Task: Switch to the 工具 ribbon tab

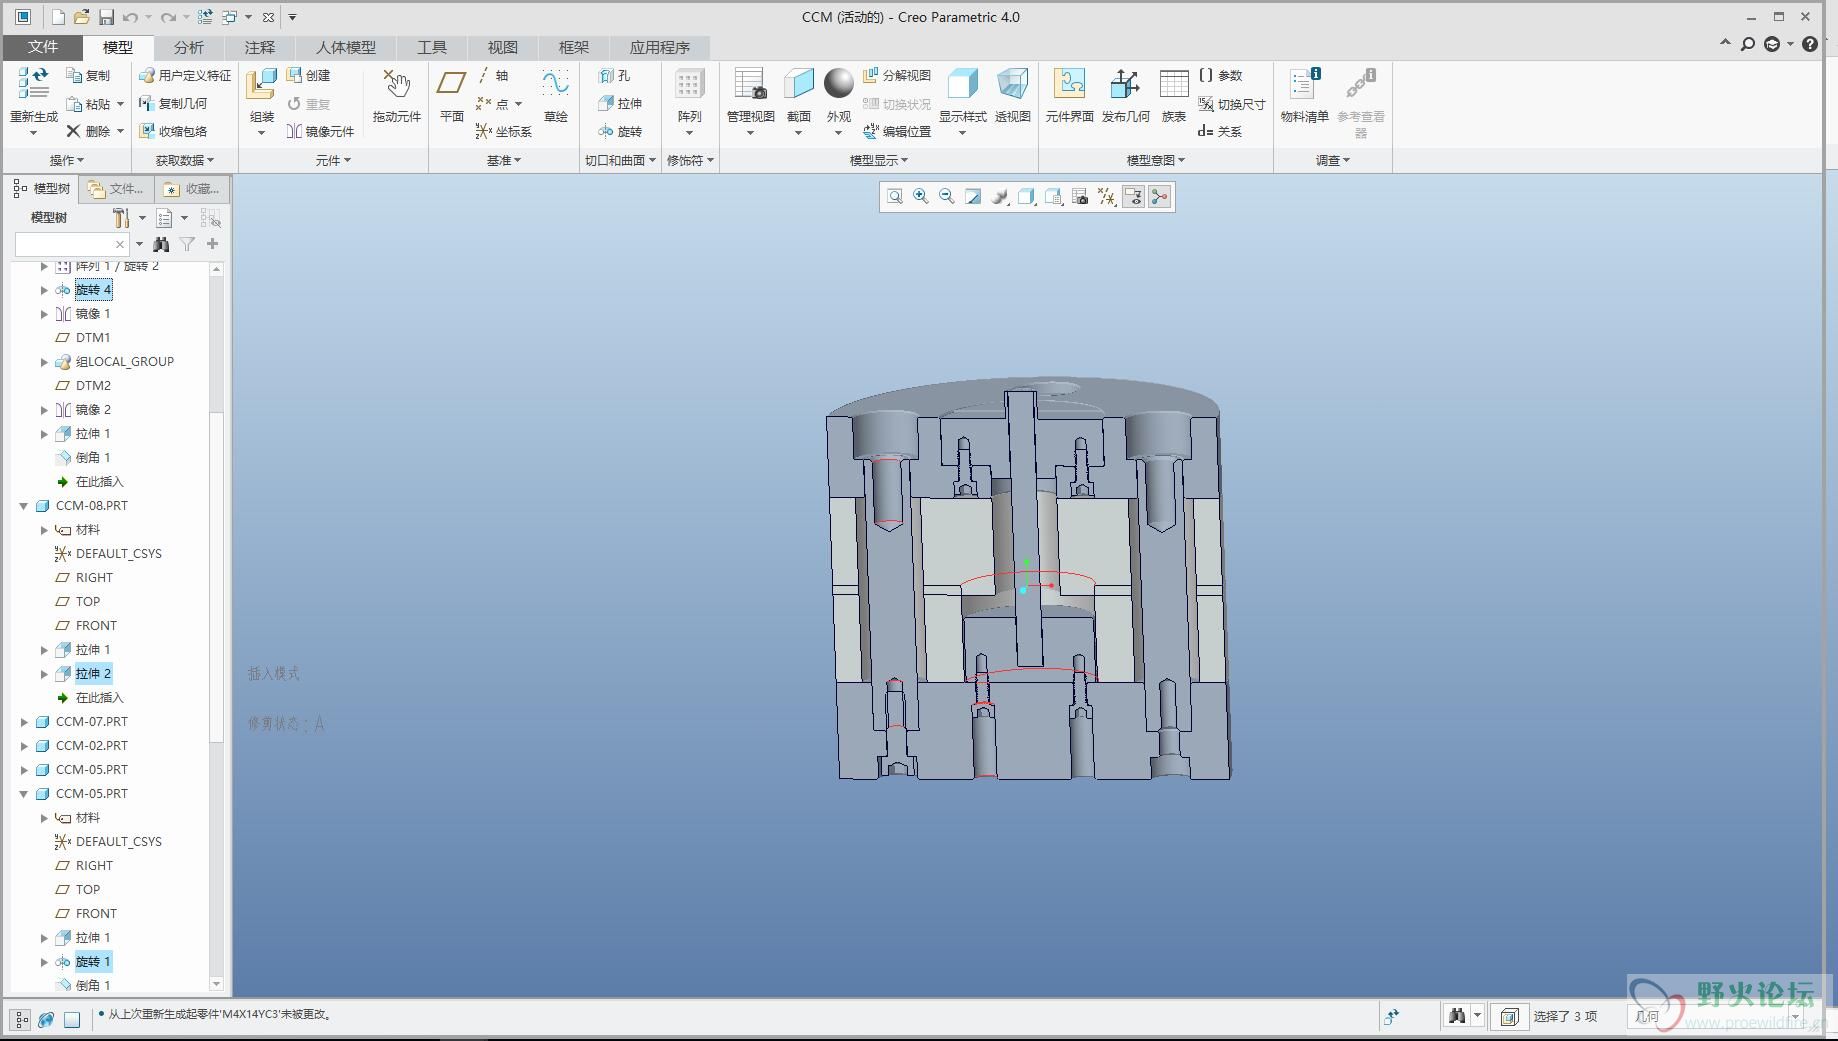Action: 432,47
